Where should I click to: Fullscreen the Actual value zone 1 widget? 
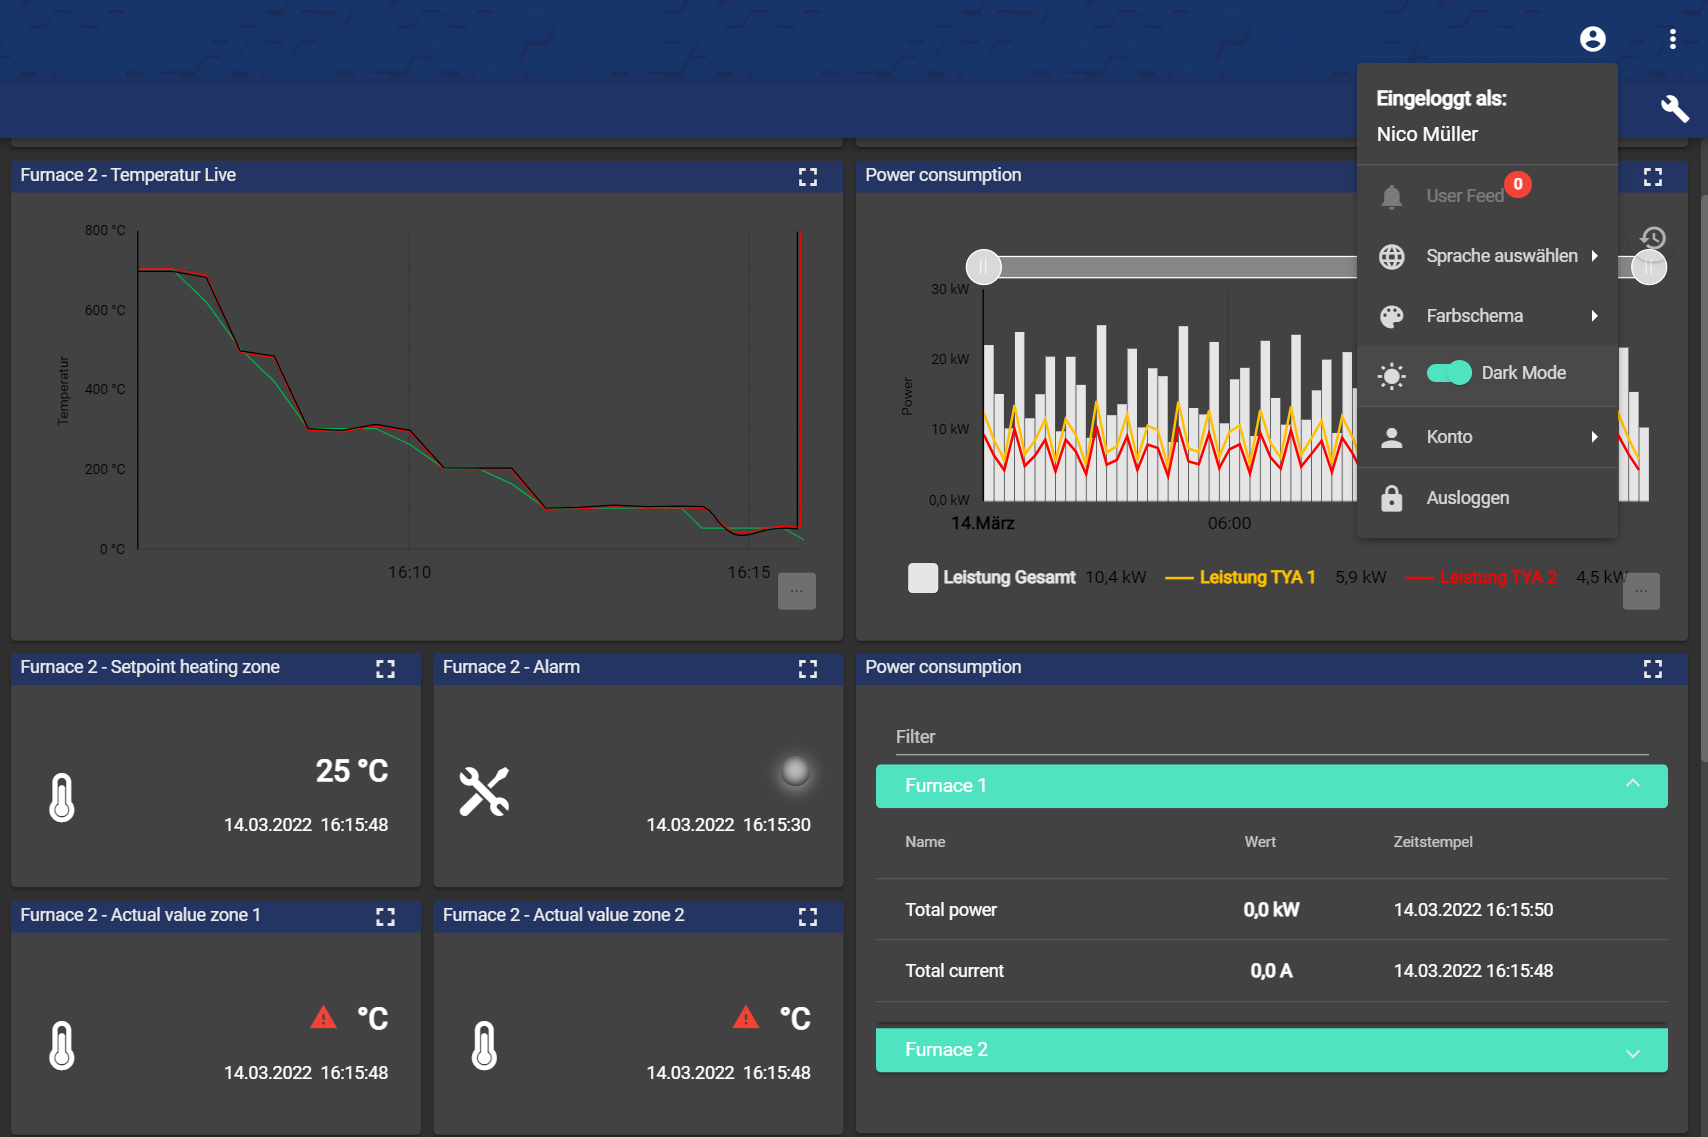(385, 917)
